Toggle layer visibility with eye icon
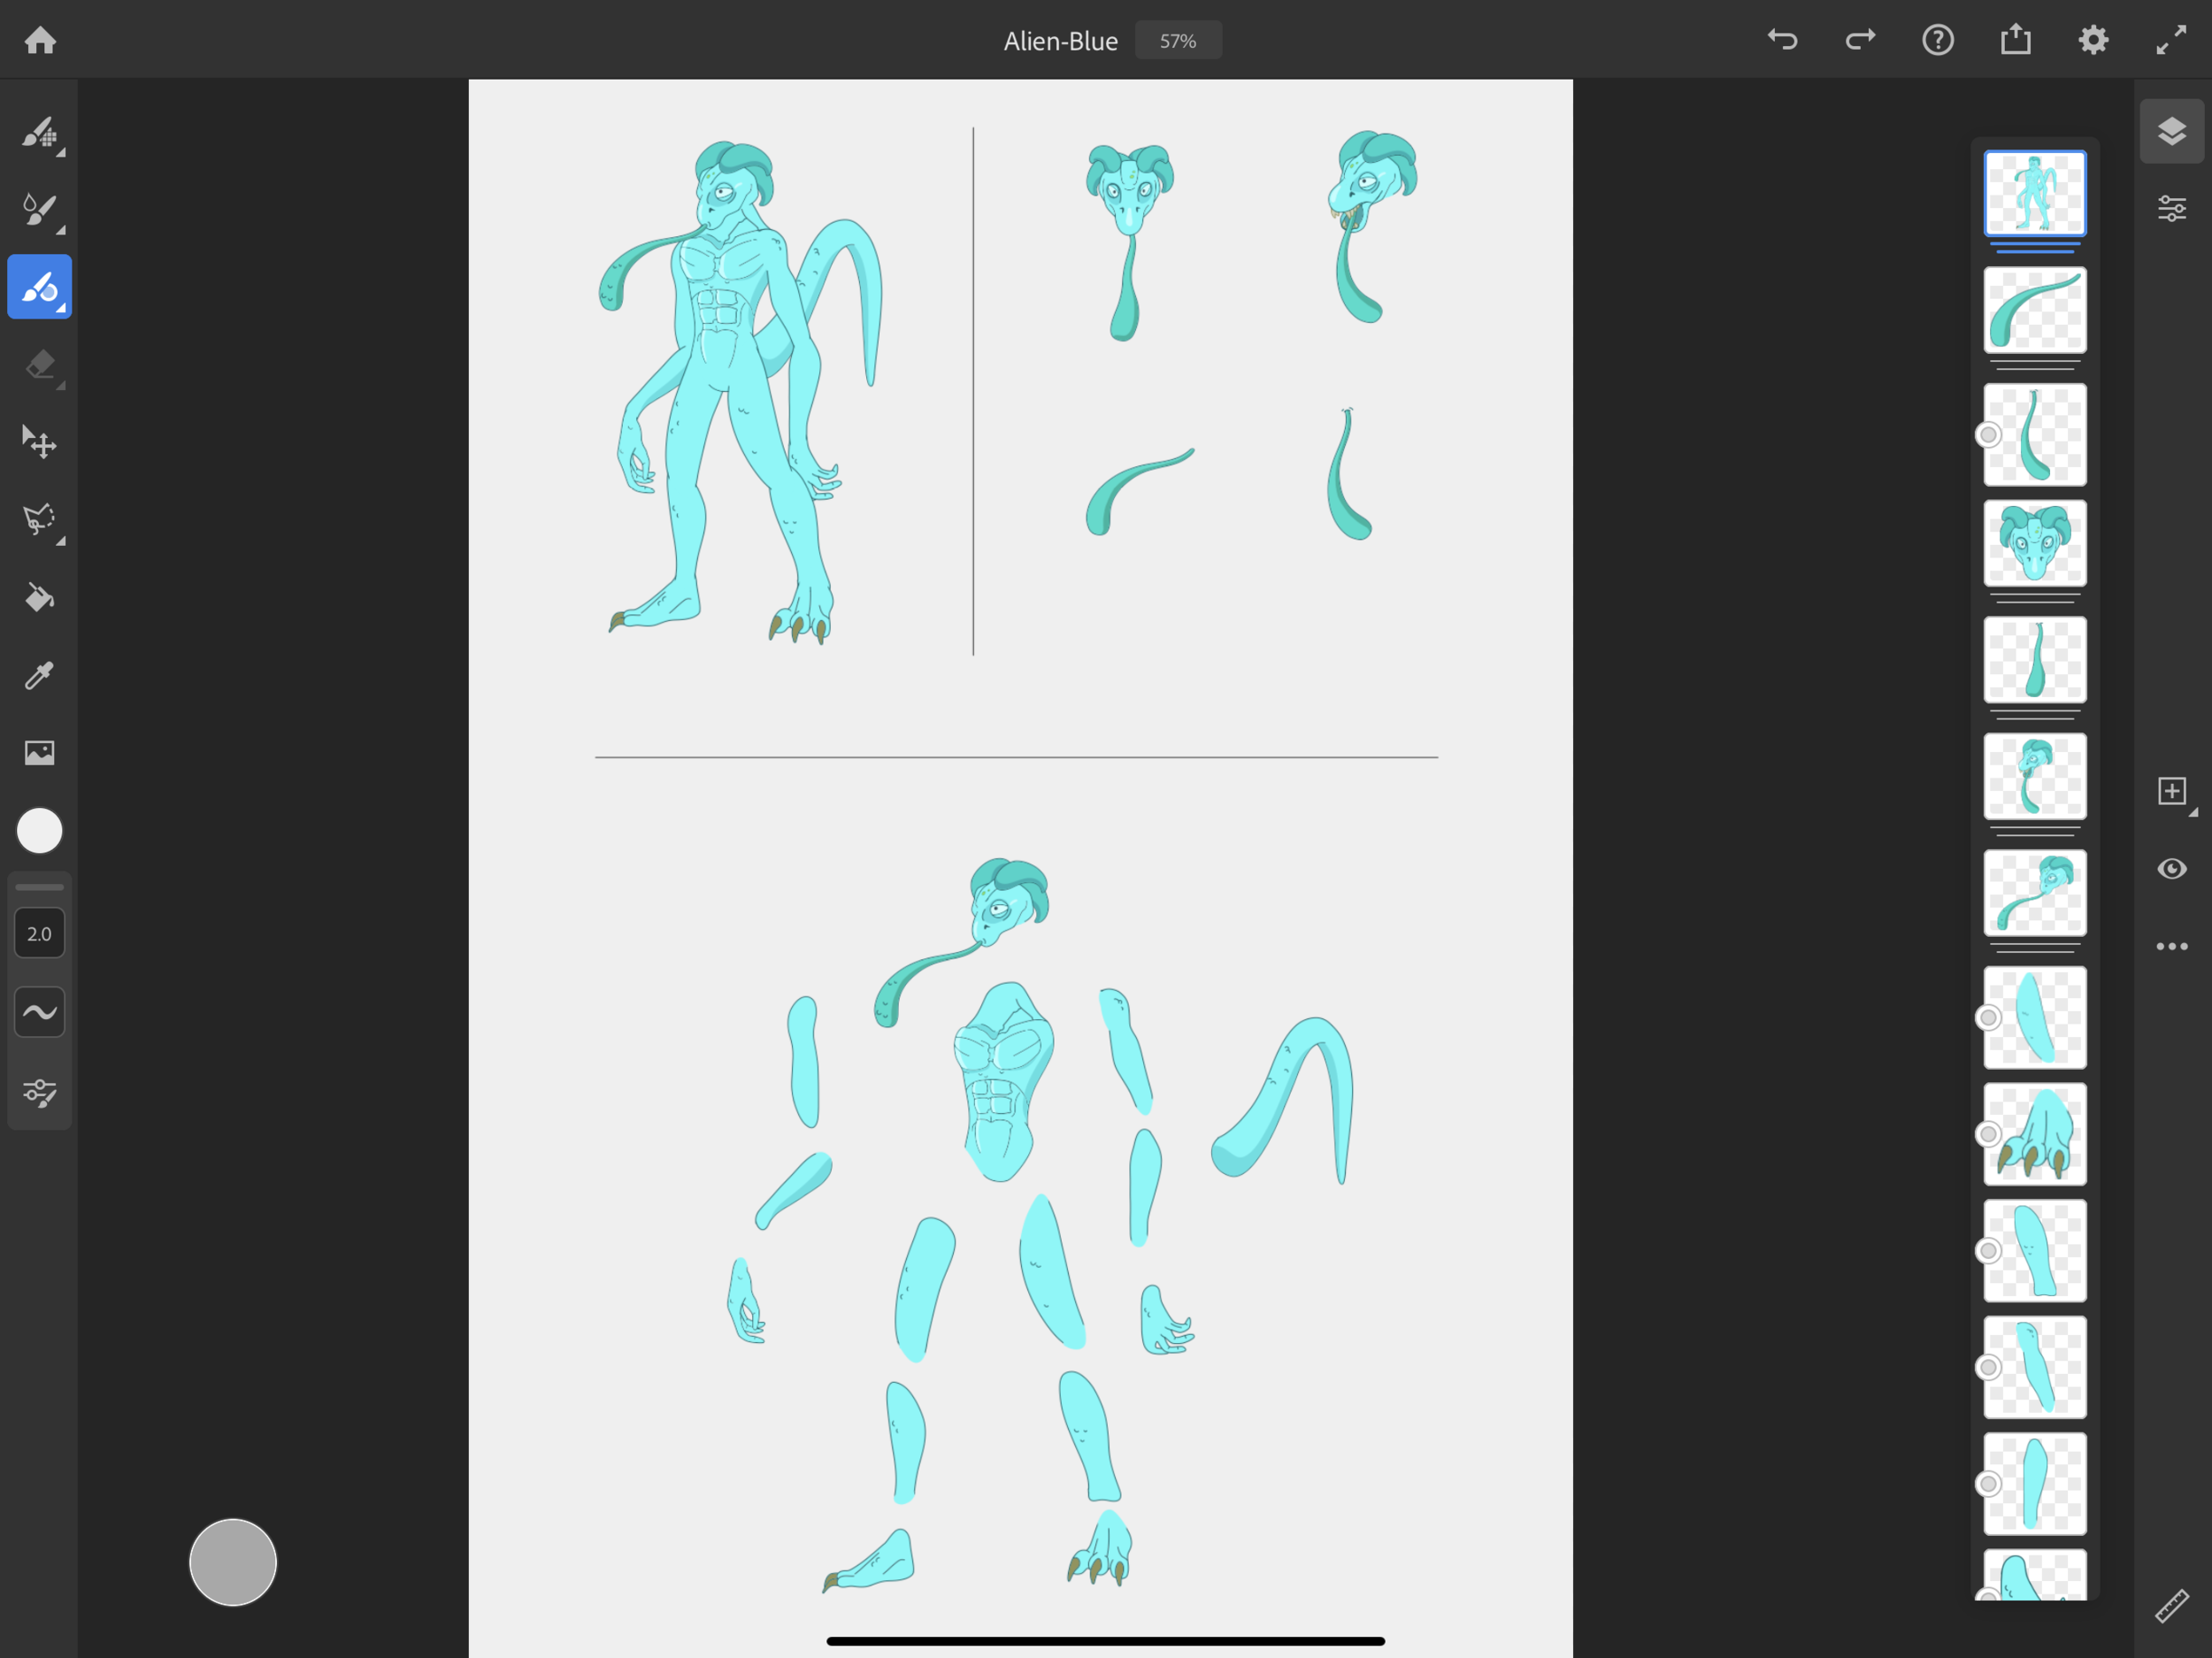This screenshot has height=1658, width=2212. pos(2171,868)
